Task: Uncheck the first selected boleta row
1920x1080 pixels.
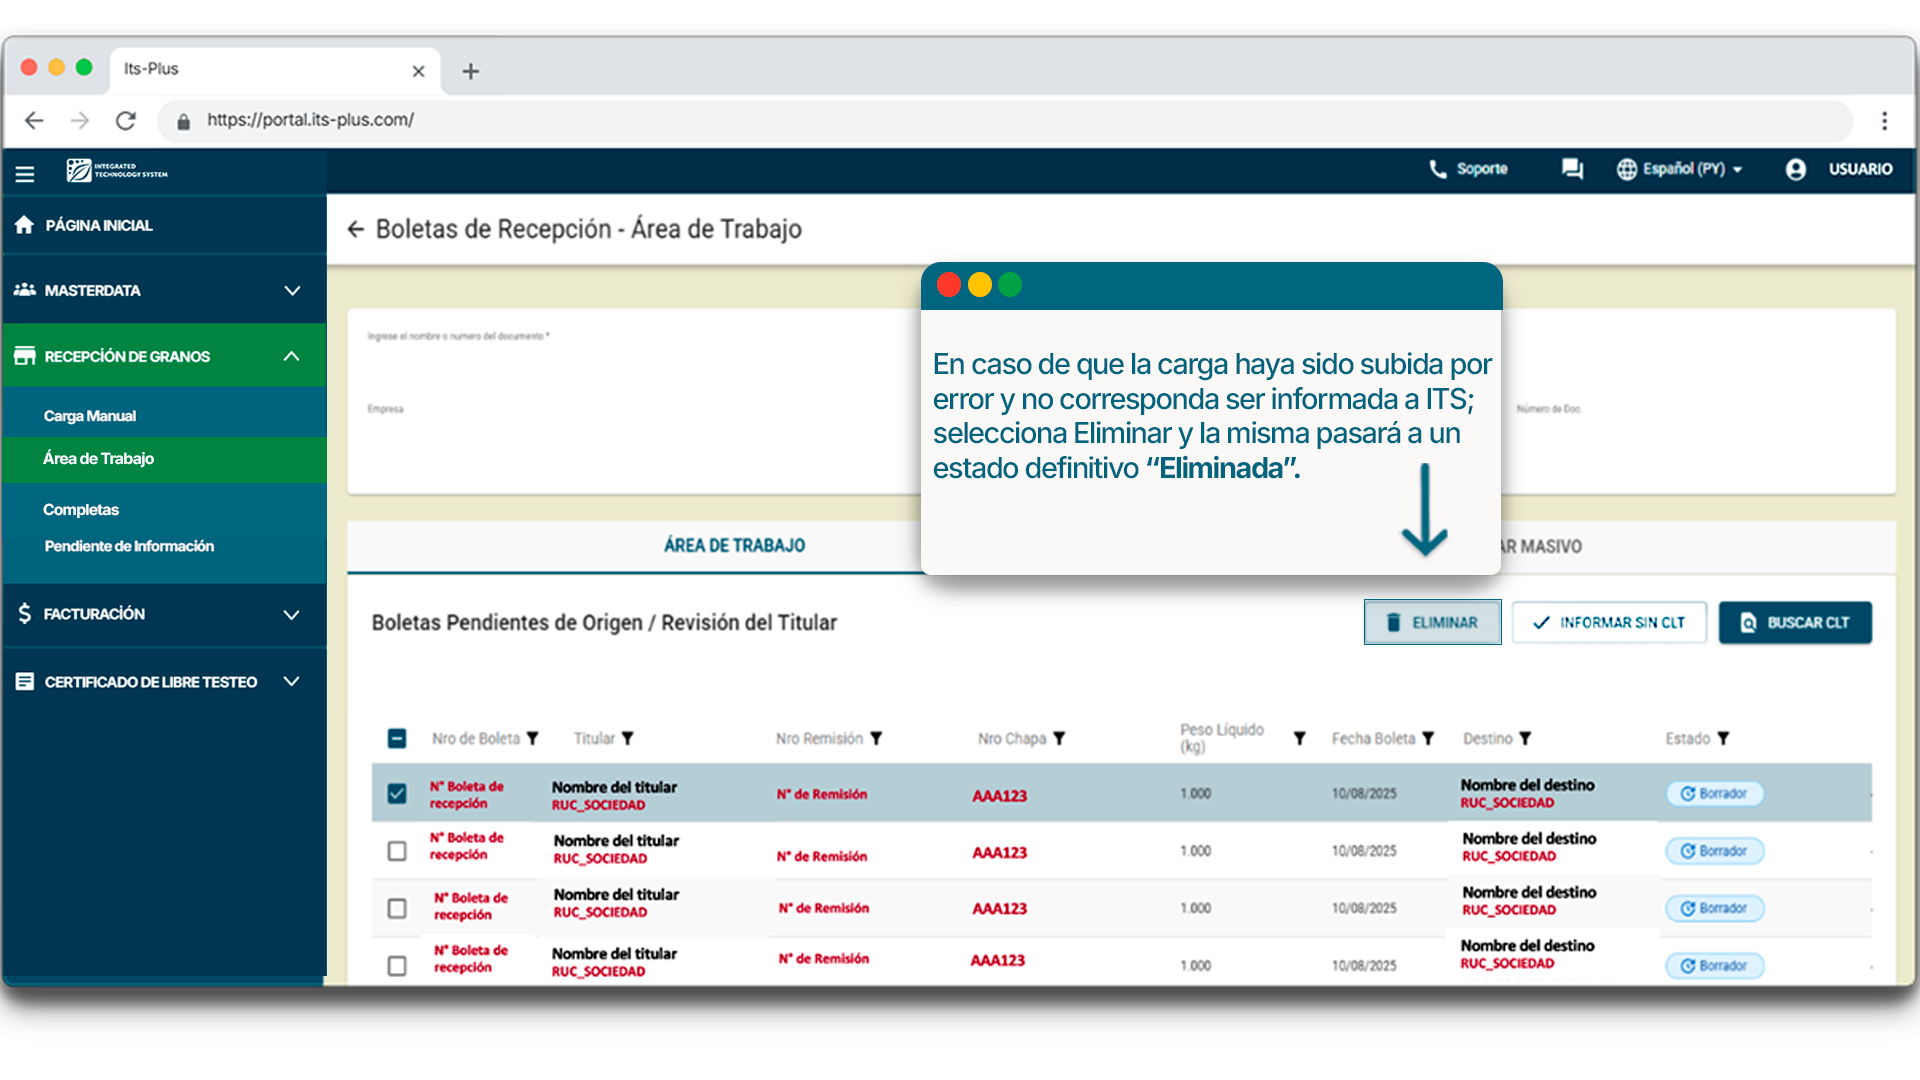Action: 397,794
